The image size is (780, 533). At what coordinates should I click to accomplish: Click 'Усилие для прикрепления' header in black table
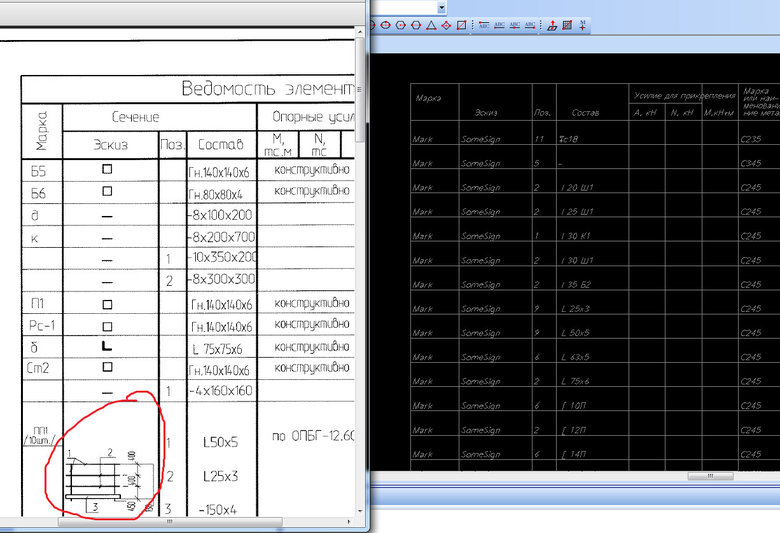[684, 96]
